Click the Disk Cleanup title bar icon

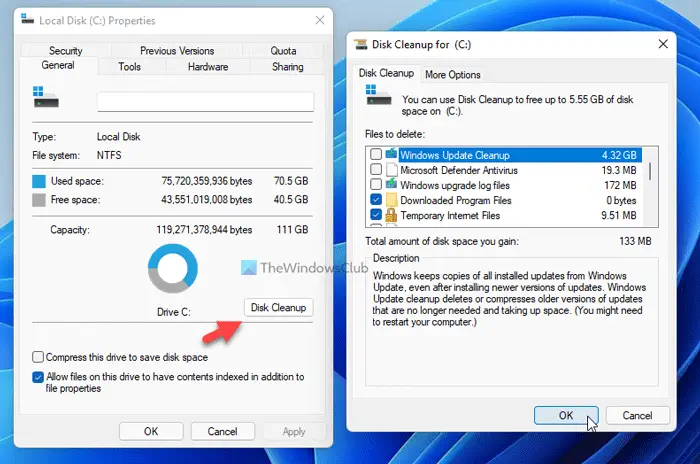point(360,44)
